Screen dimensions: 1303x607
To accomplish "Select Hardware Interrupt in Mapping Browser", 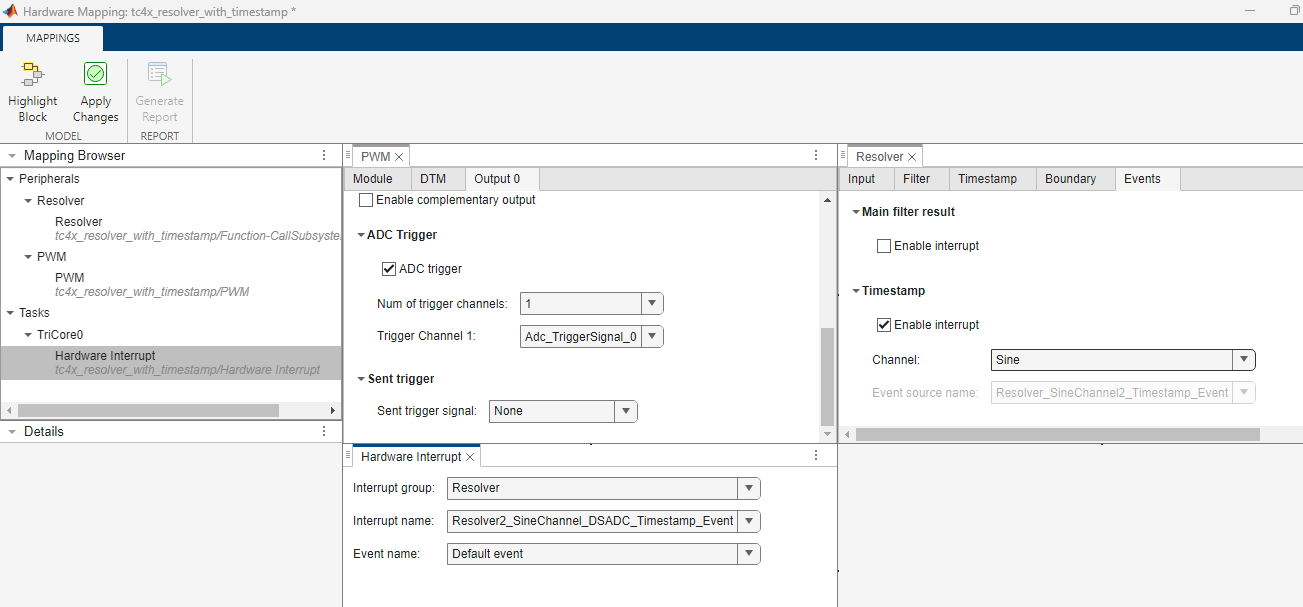I will point(105,356).
